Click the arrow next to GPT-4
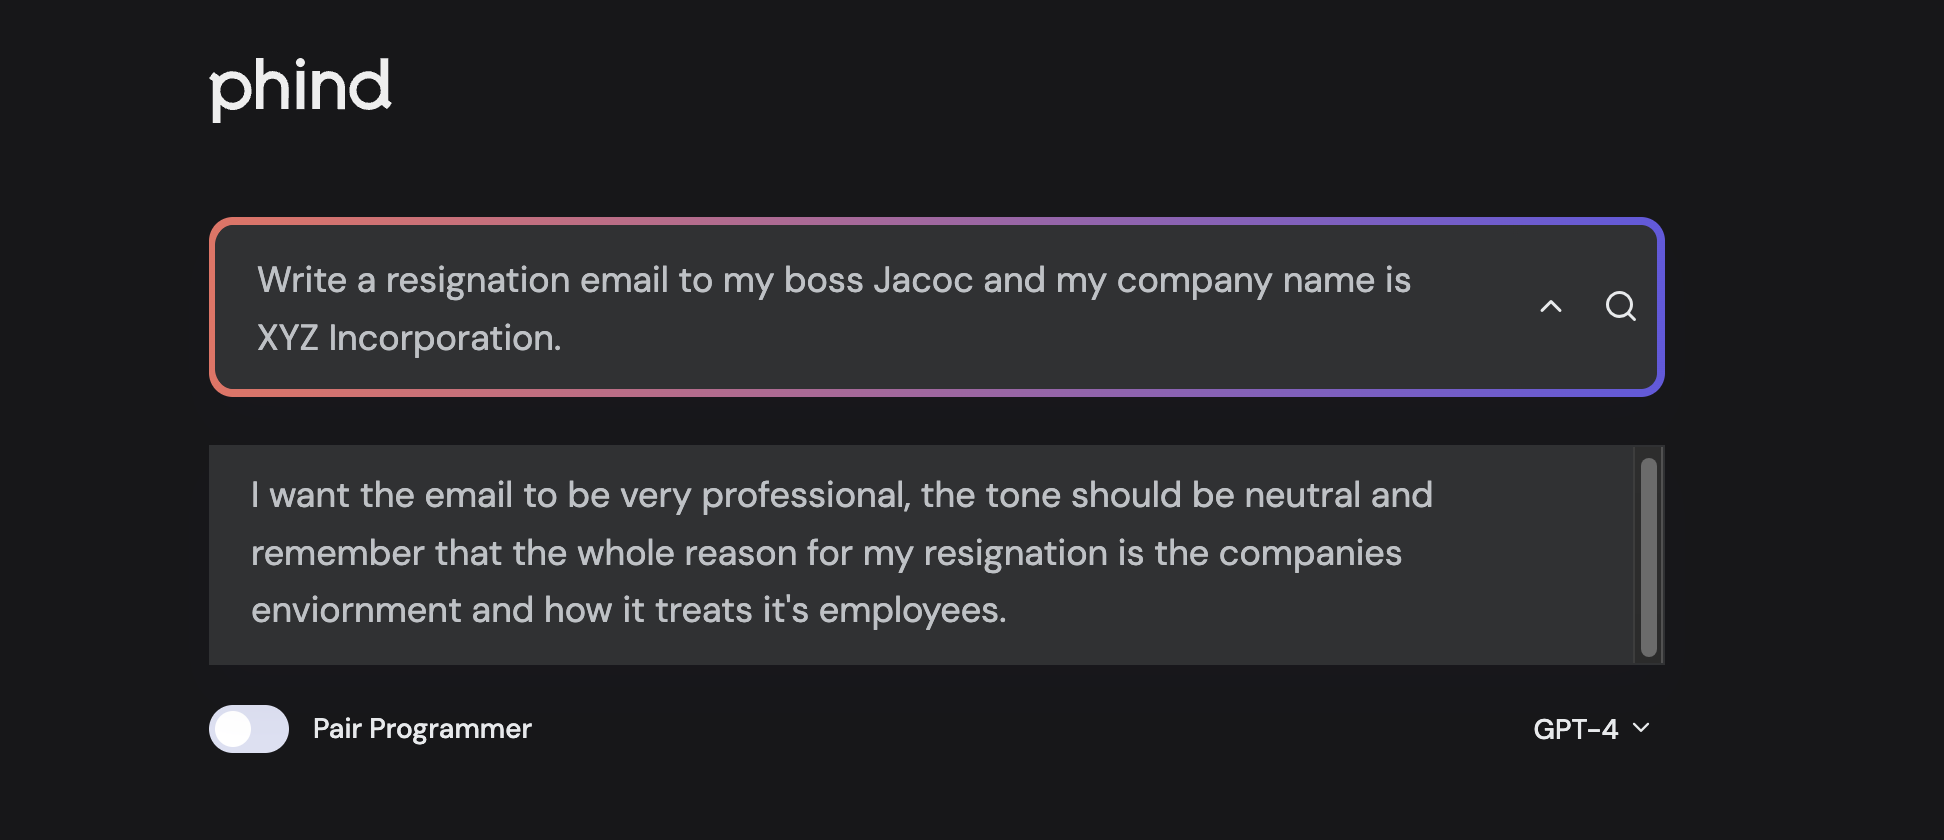The height and width of the screenshot is (840, 1944). click(x=1641, y=728)
